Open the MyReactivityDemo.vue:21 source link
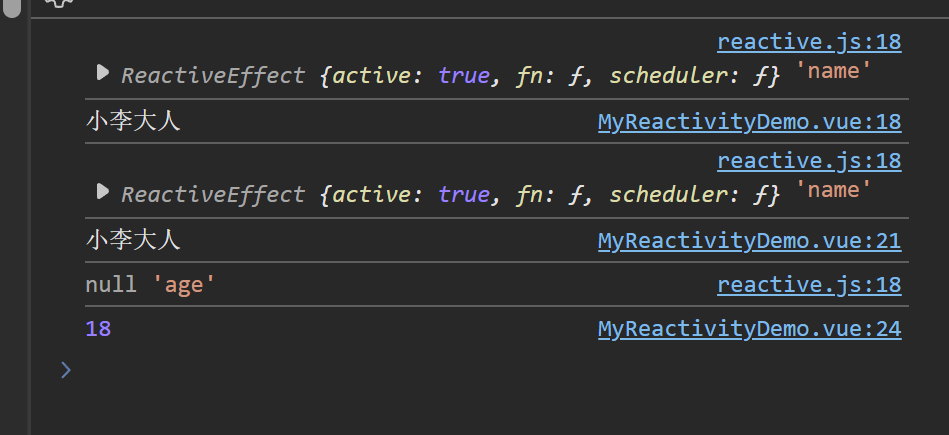This screenshot has height=435, width=949. click(749, 241)
